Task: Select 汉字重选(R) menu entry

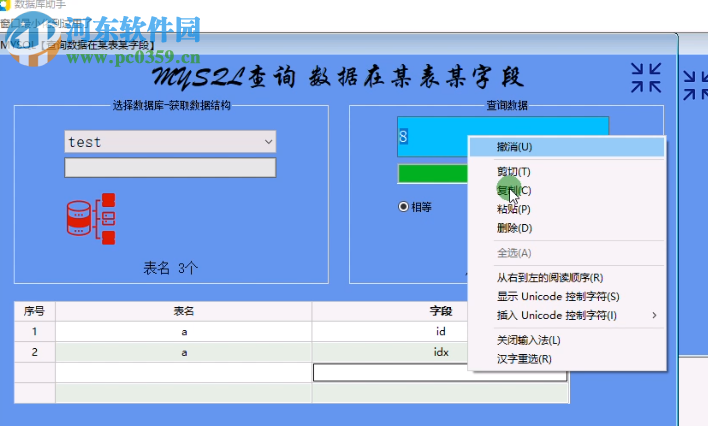Action: tap(567, 359)
